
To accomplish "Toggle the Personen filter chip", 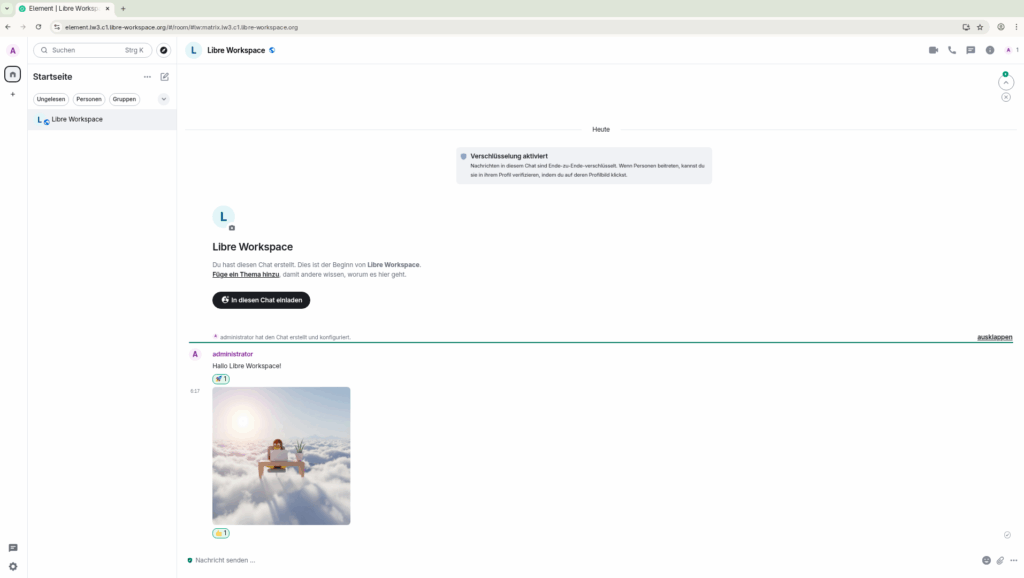I will (x=89, y=99).
